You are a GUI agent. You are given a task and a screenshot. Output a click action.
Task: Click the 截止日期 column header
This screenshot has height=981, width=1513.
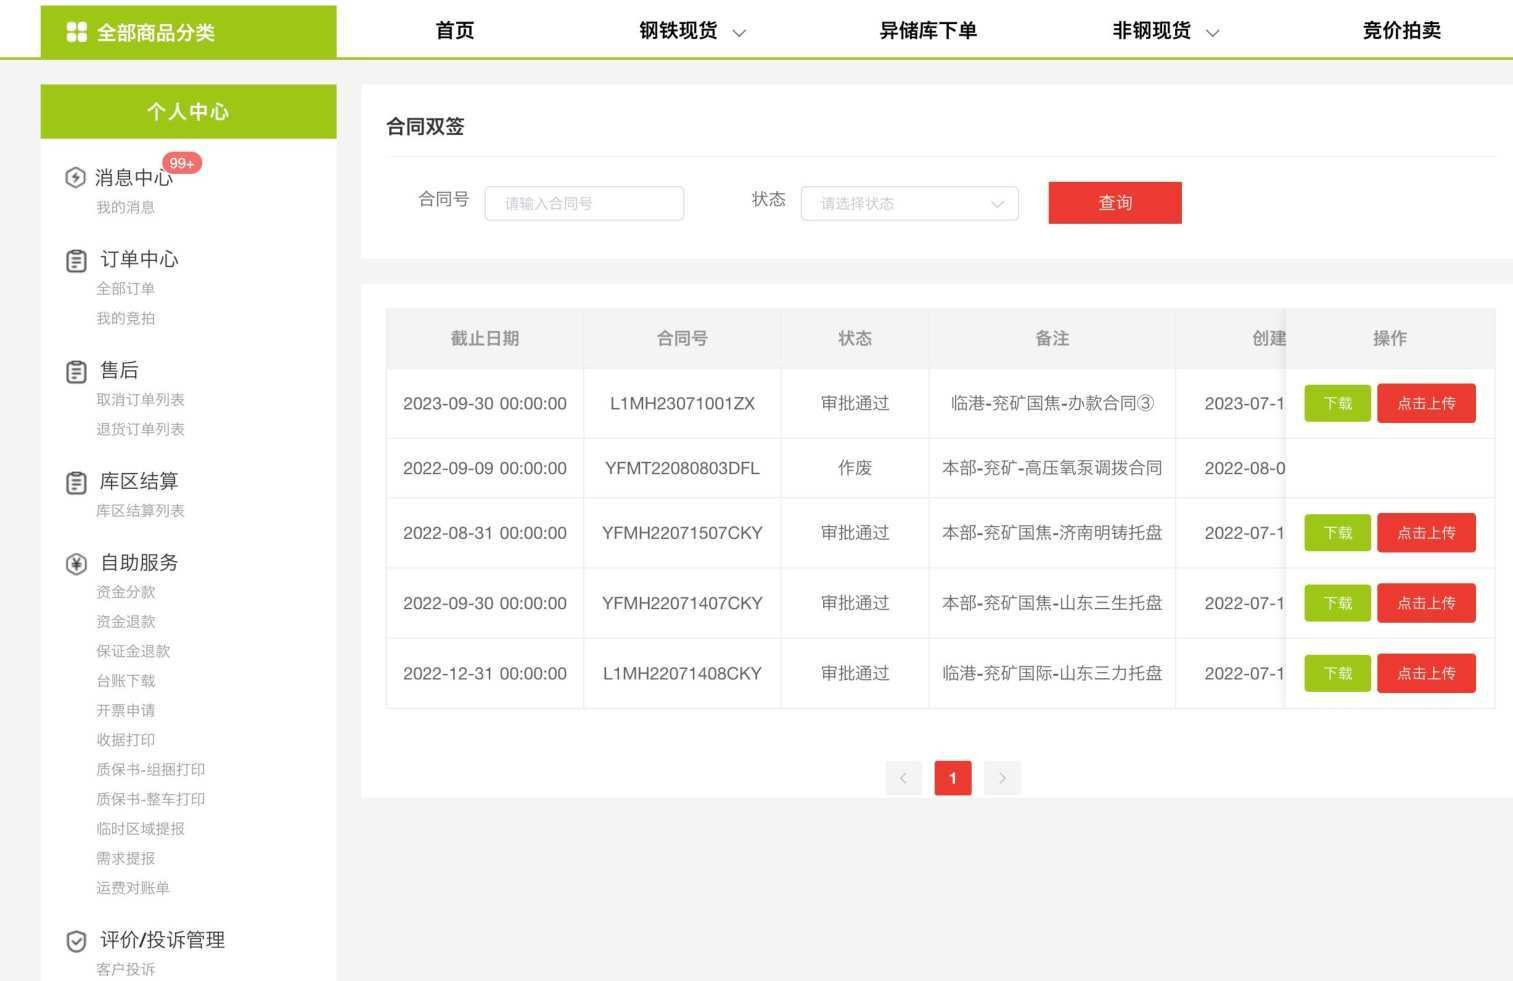(485, 339)
